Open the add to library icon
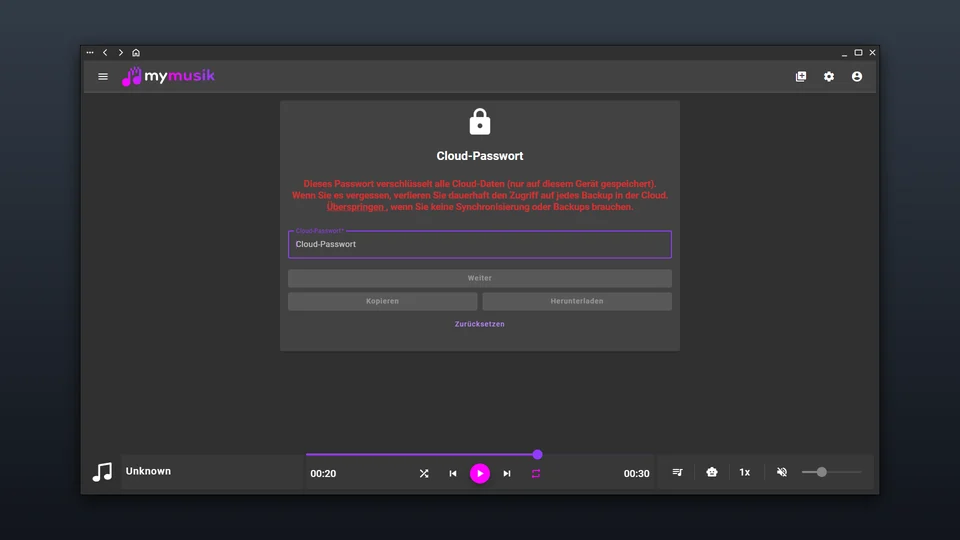 pyautogui.click(x=801, y=77)
